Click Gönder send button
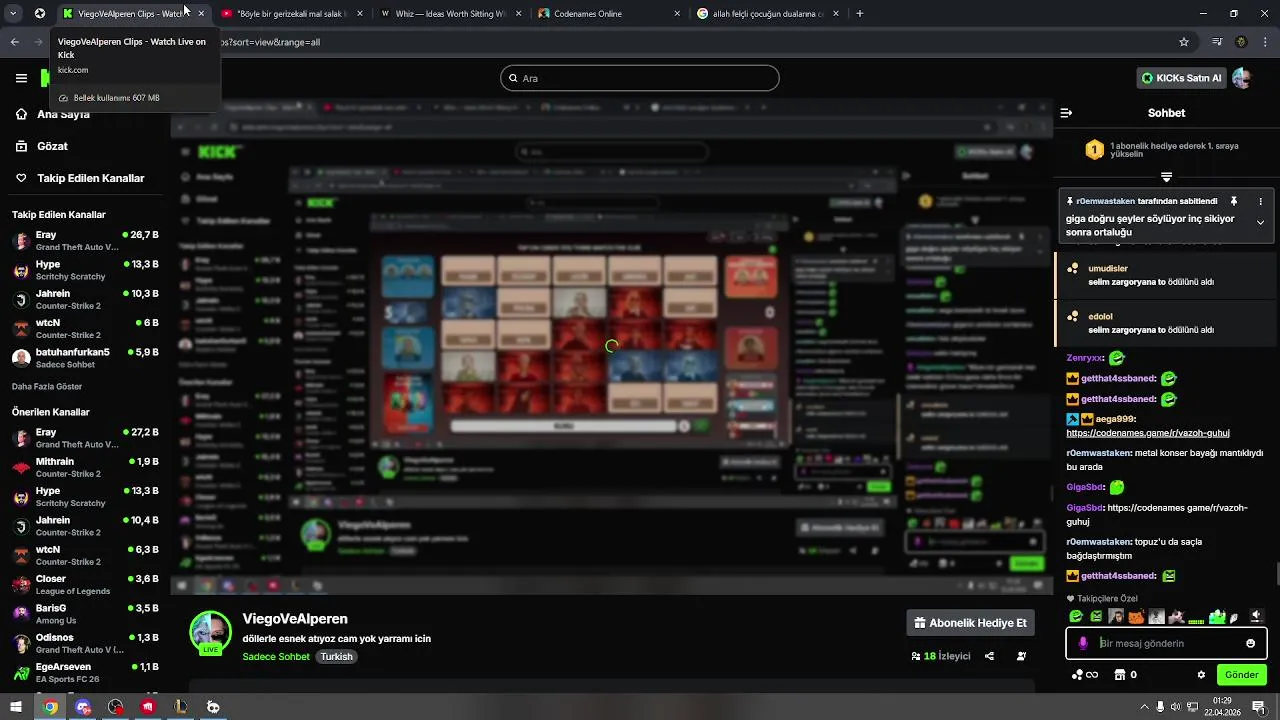This screenshot has width=1280, height=720. click(1242, 675)
